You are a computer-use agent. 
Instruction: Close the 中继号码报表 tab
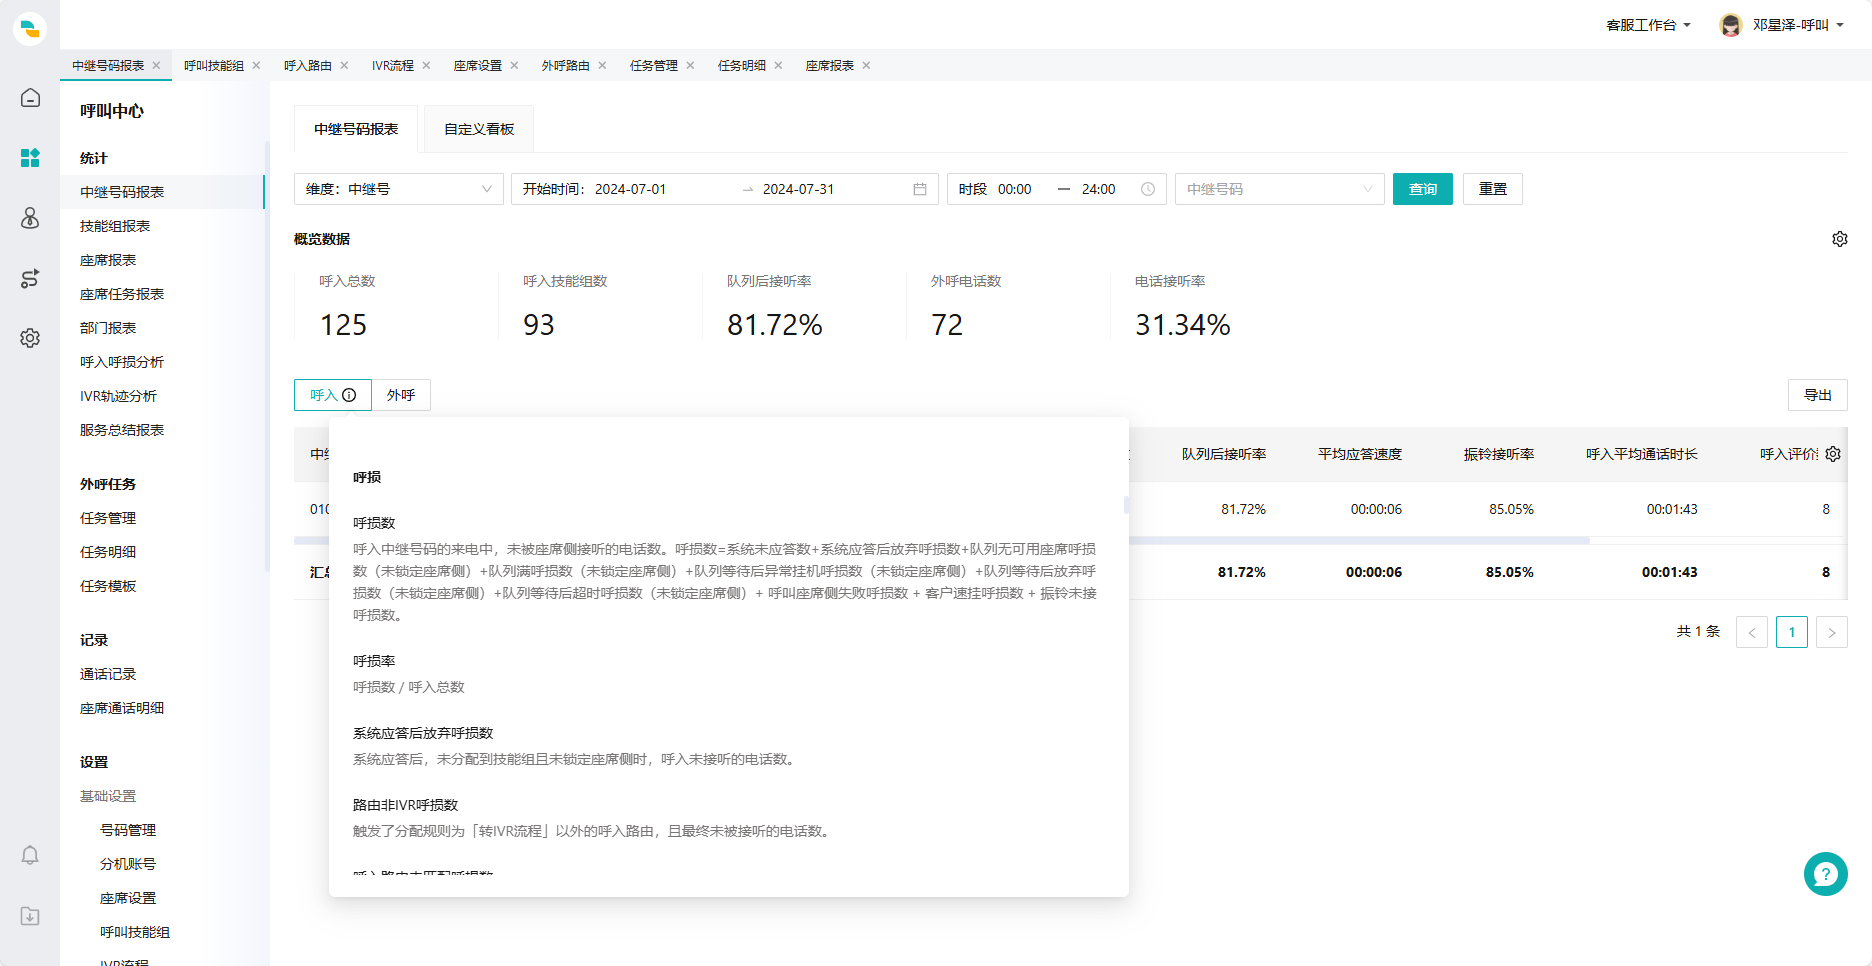tap(156, 65)
